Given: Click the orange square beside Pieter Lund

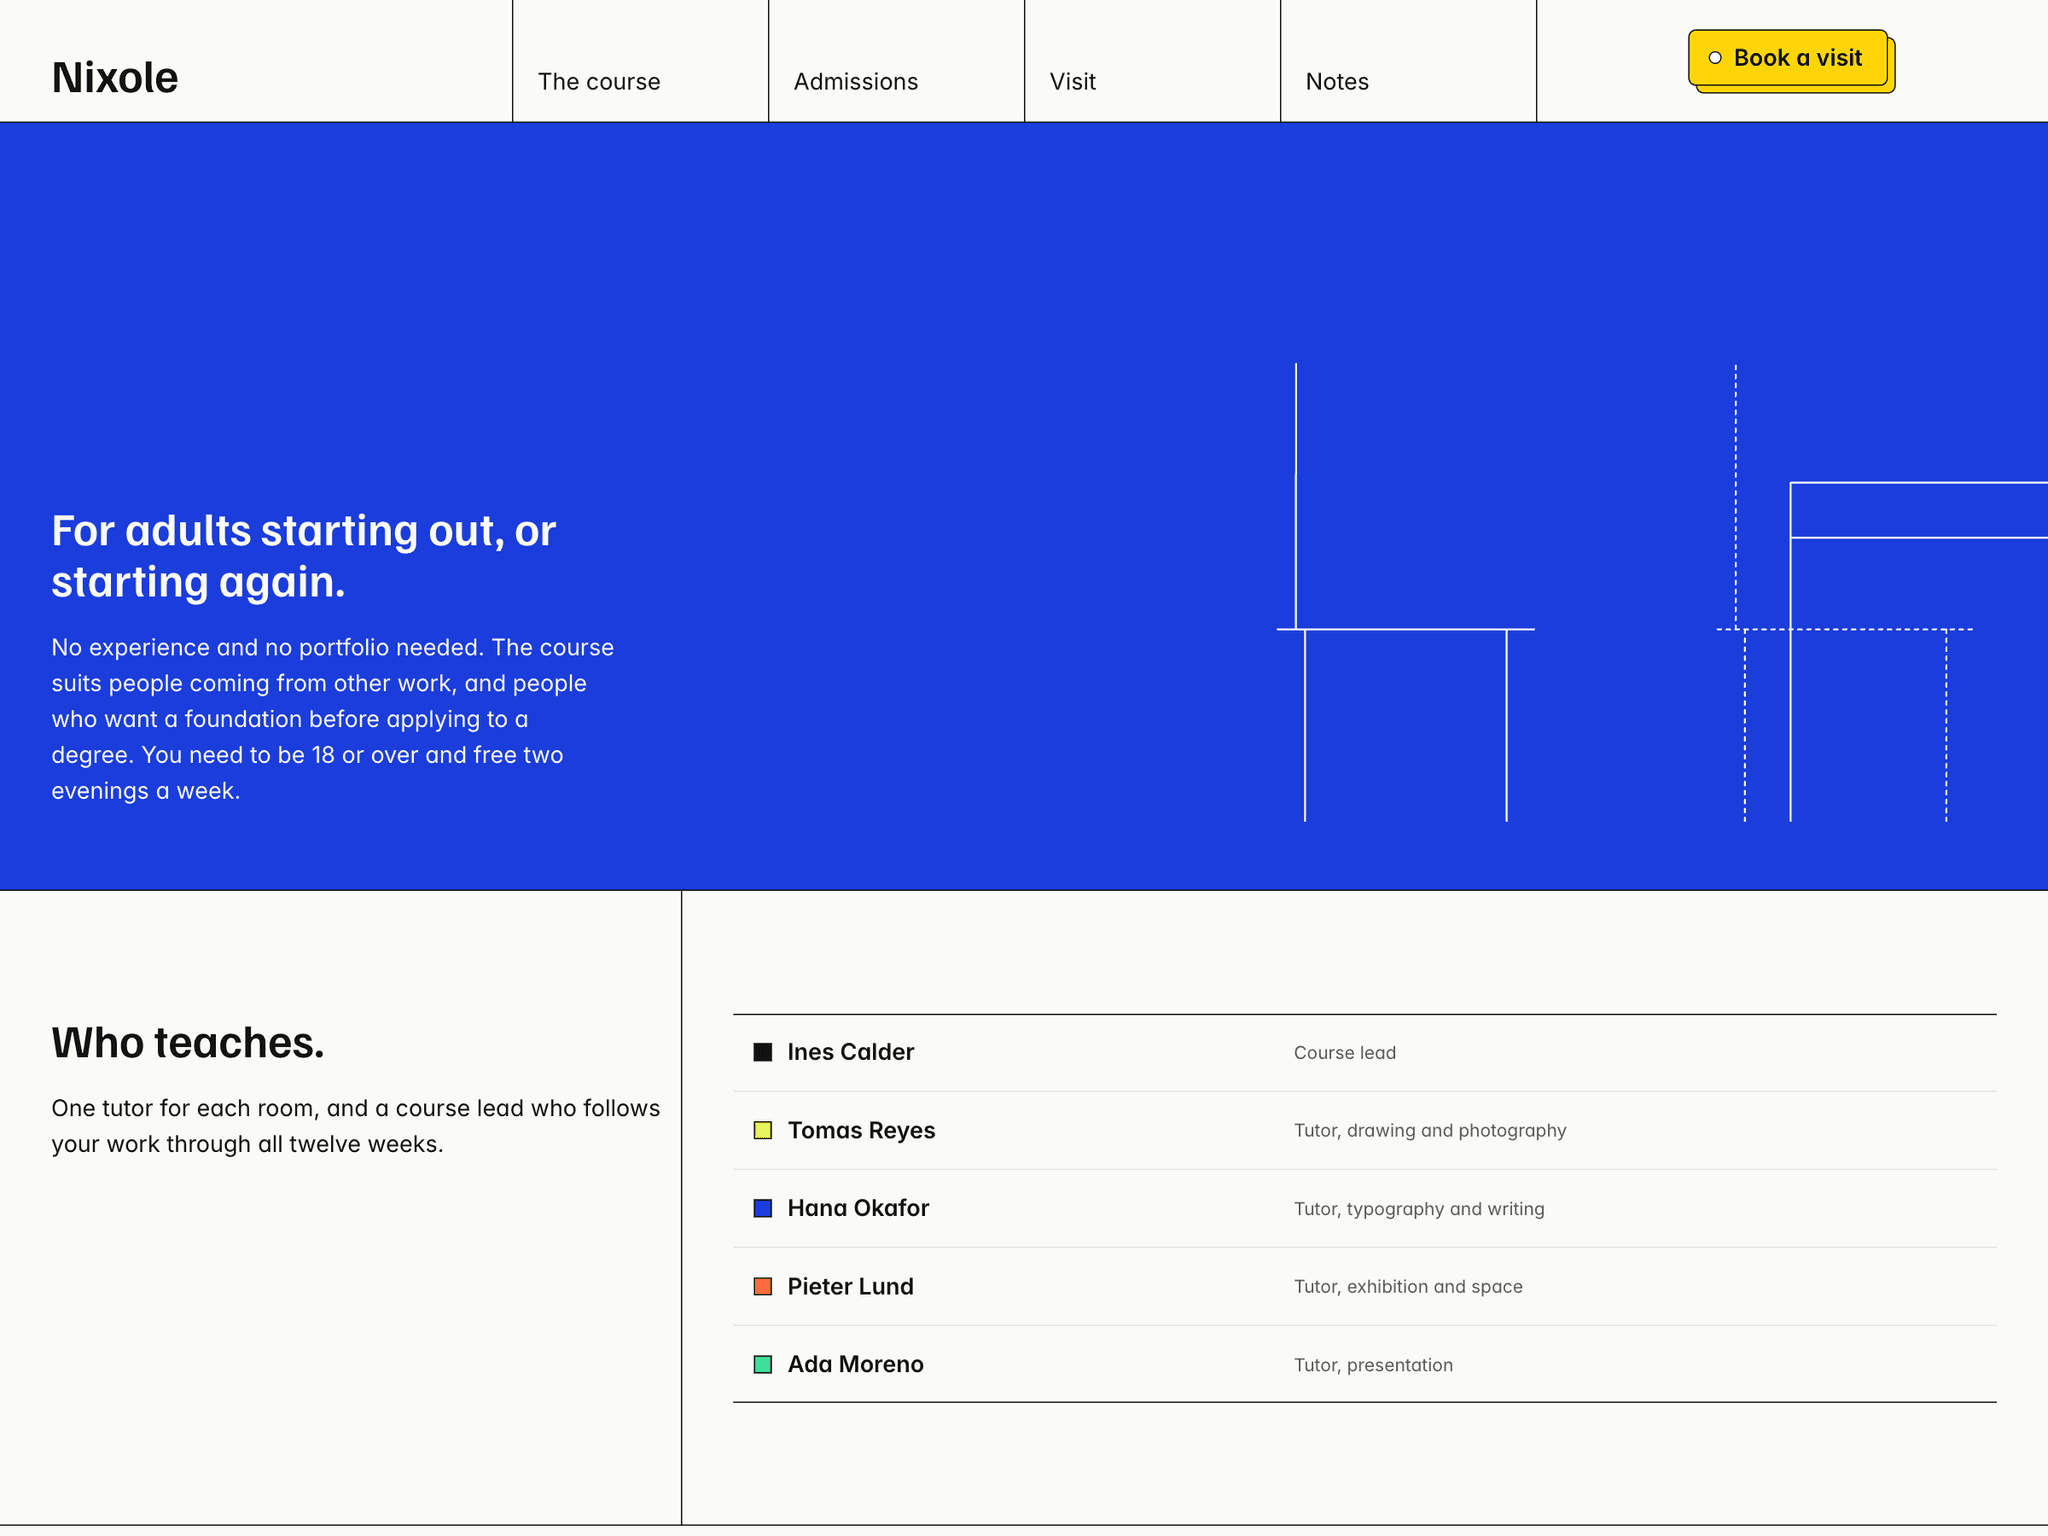Looking at the screenshot, I should [x=763, y=1286].
